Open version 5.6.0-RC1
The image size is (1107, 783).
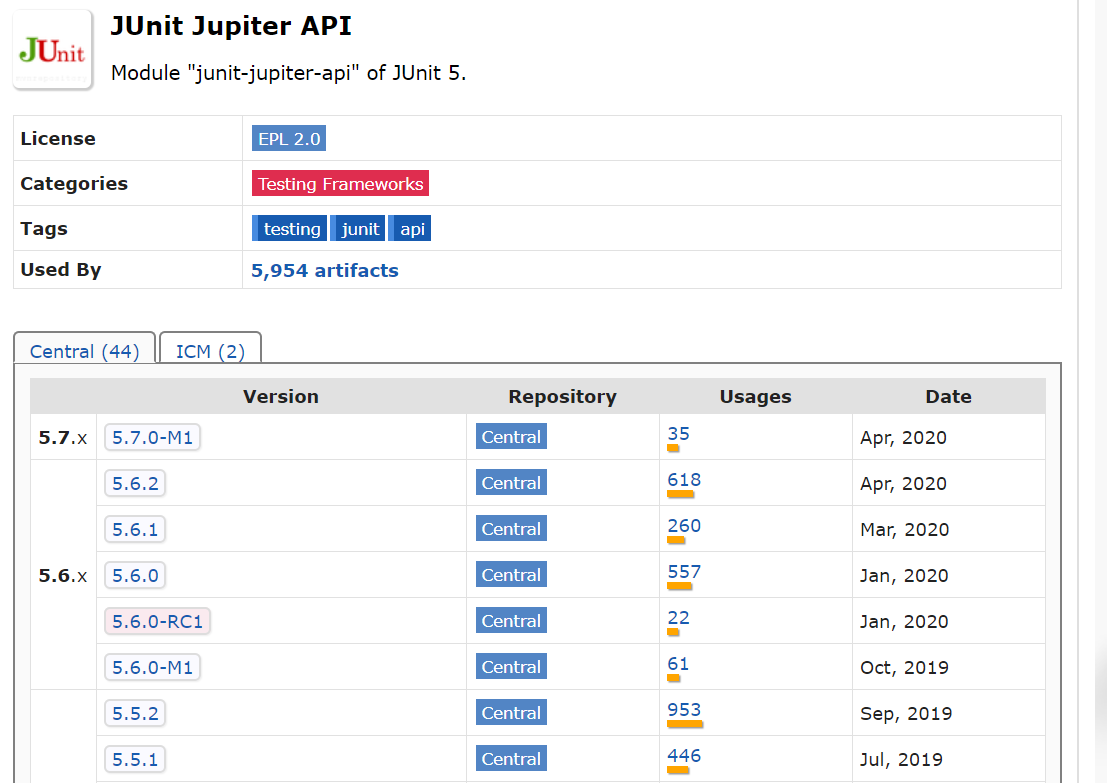(157, 621)
